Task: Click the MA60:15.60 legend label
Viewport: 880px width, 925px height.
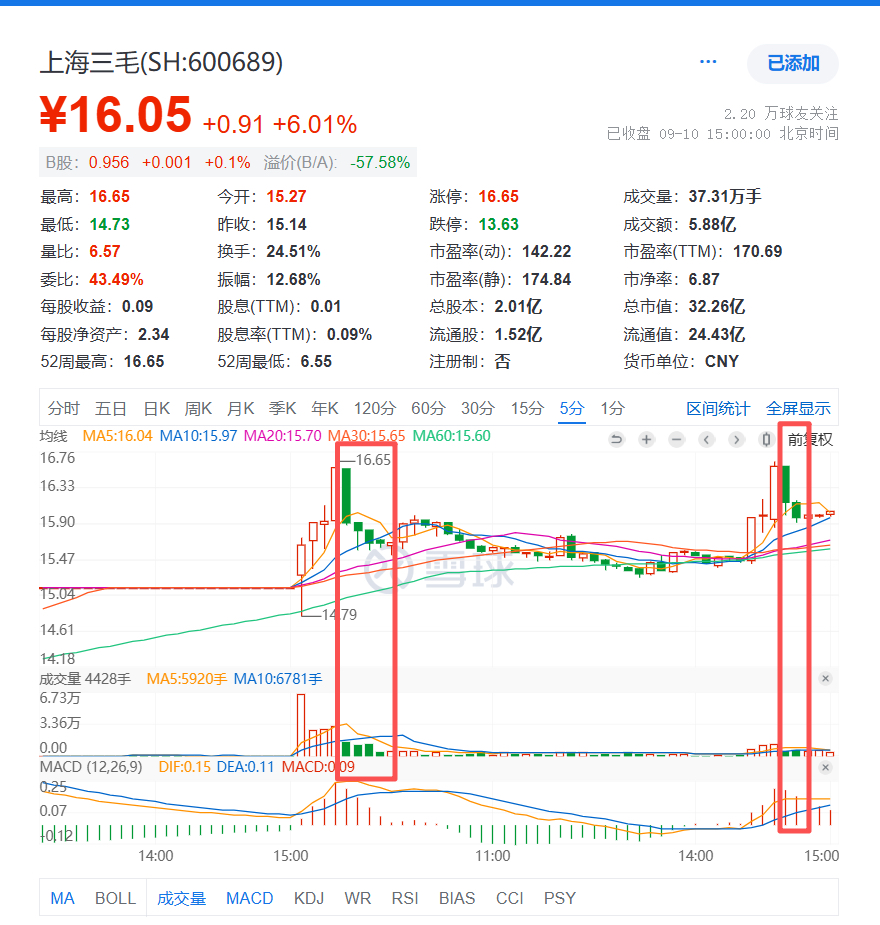Action: (452, 436)
